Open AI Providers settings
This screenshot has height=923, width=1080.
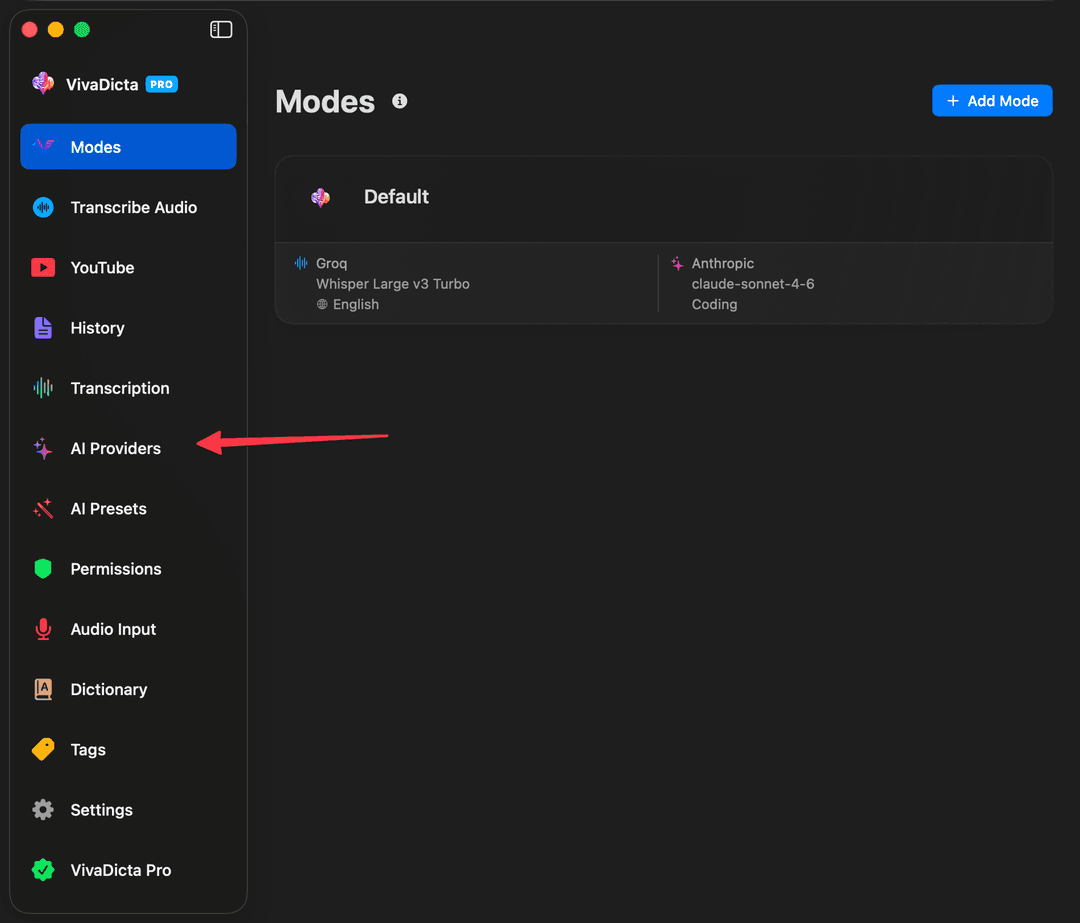[115, 448]
